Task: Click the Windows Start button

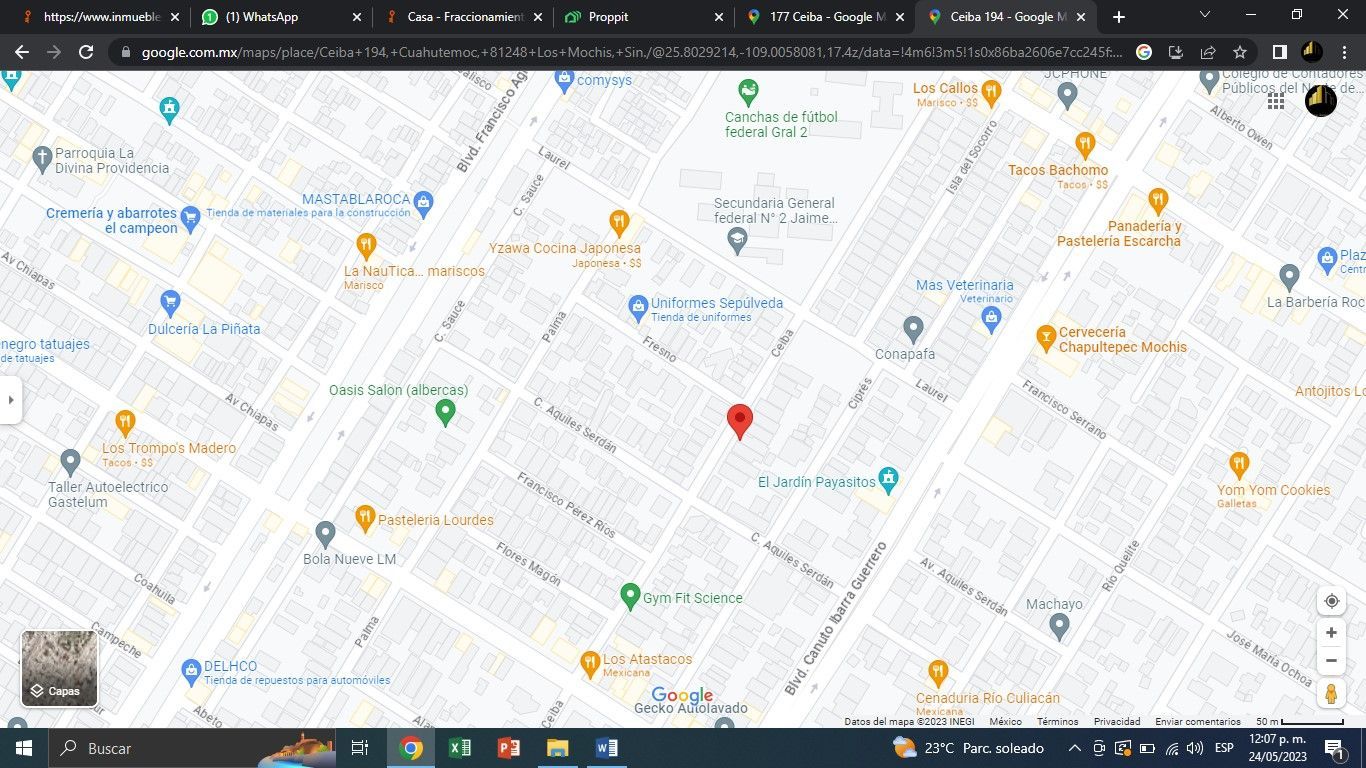Action: pyautogui.click(x=23, y=748)
